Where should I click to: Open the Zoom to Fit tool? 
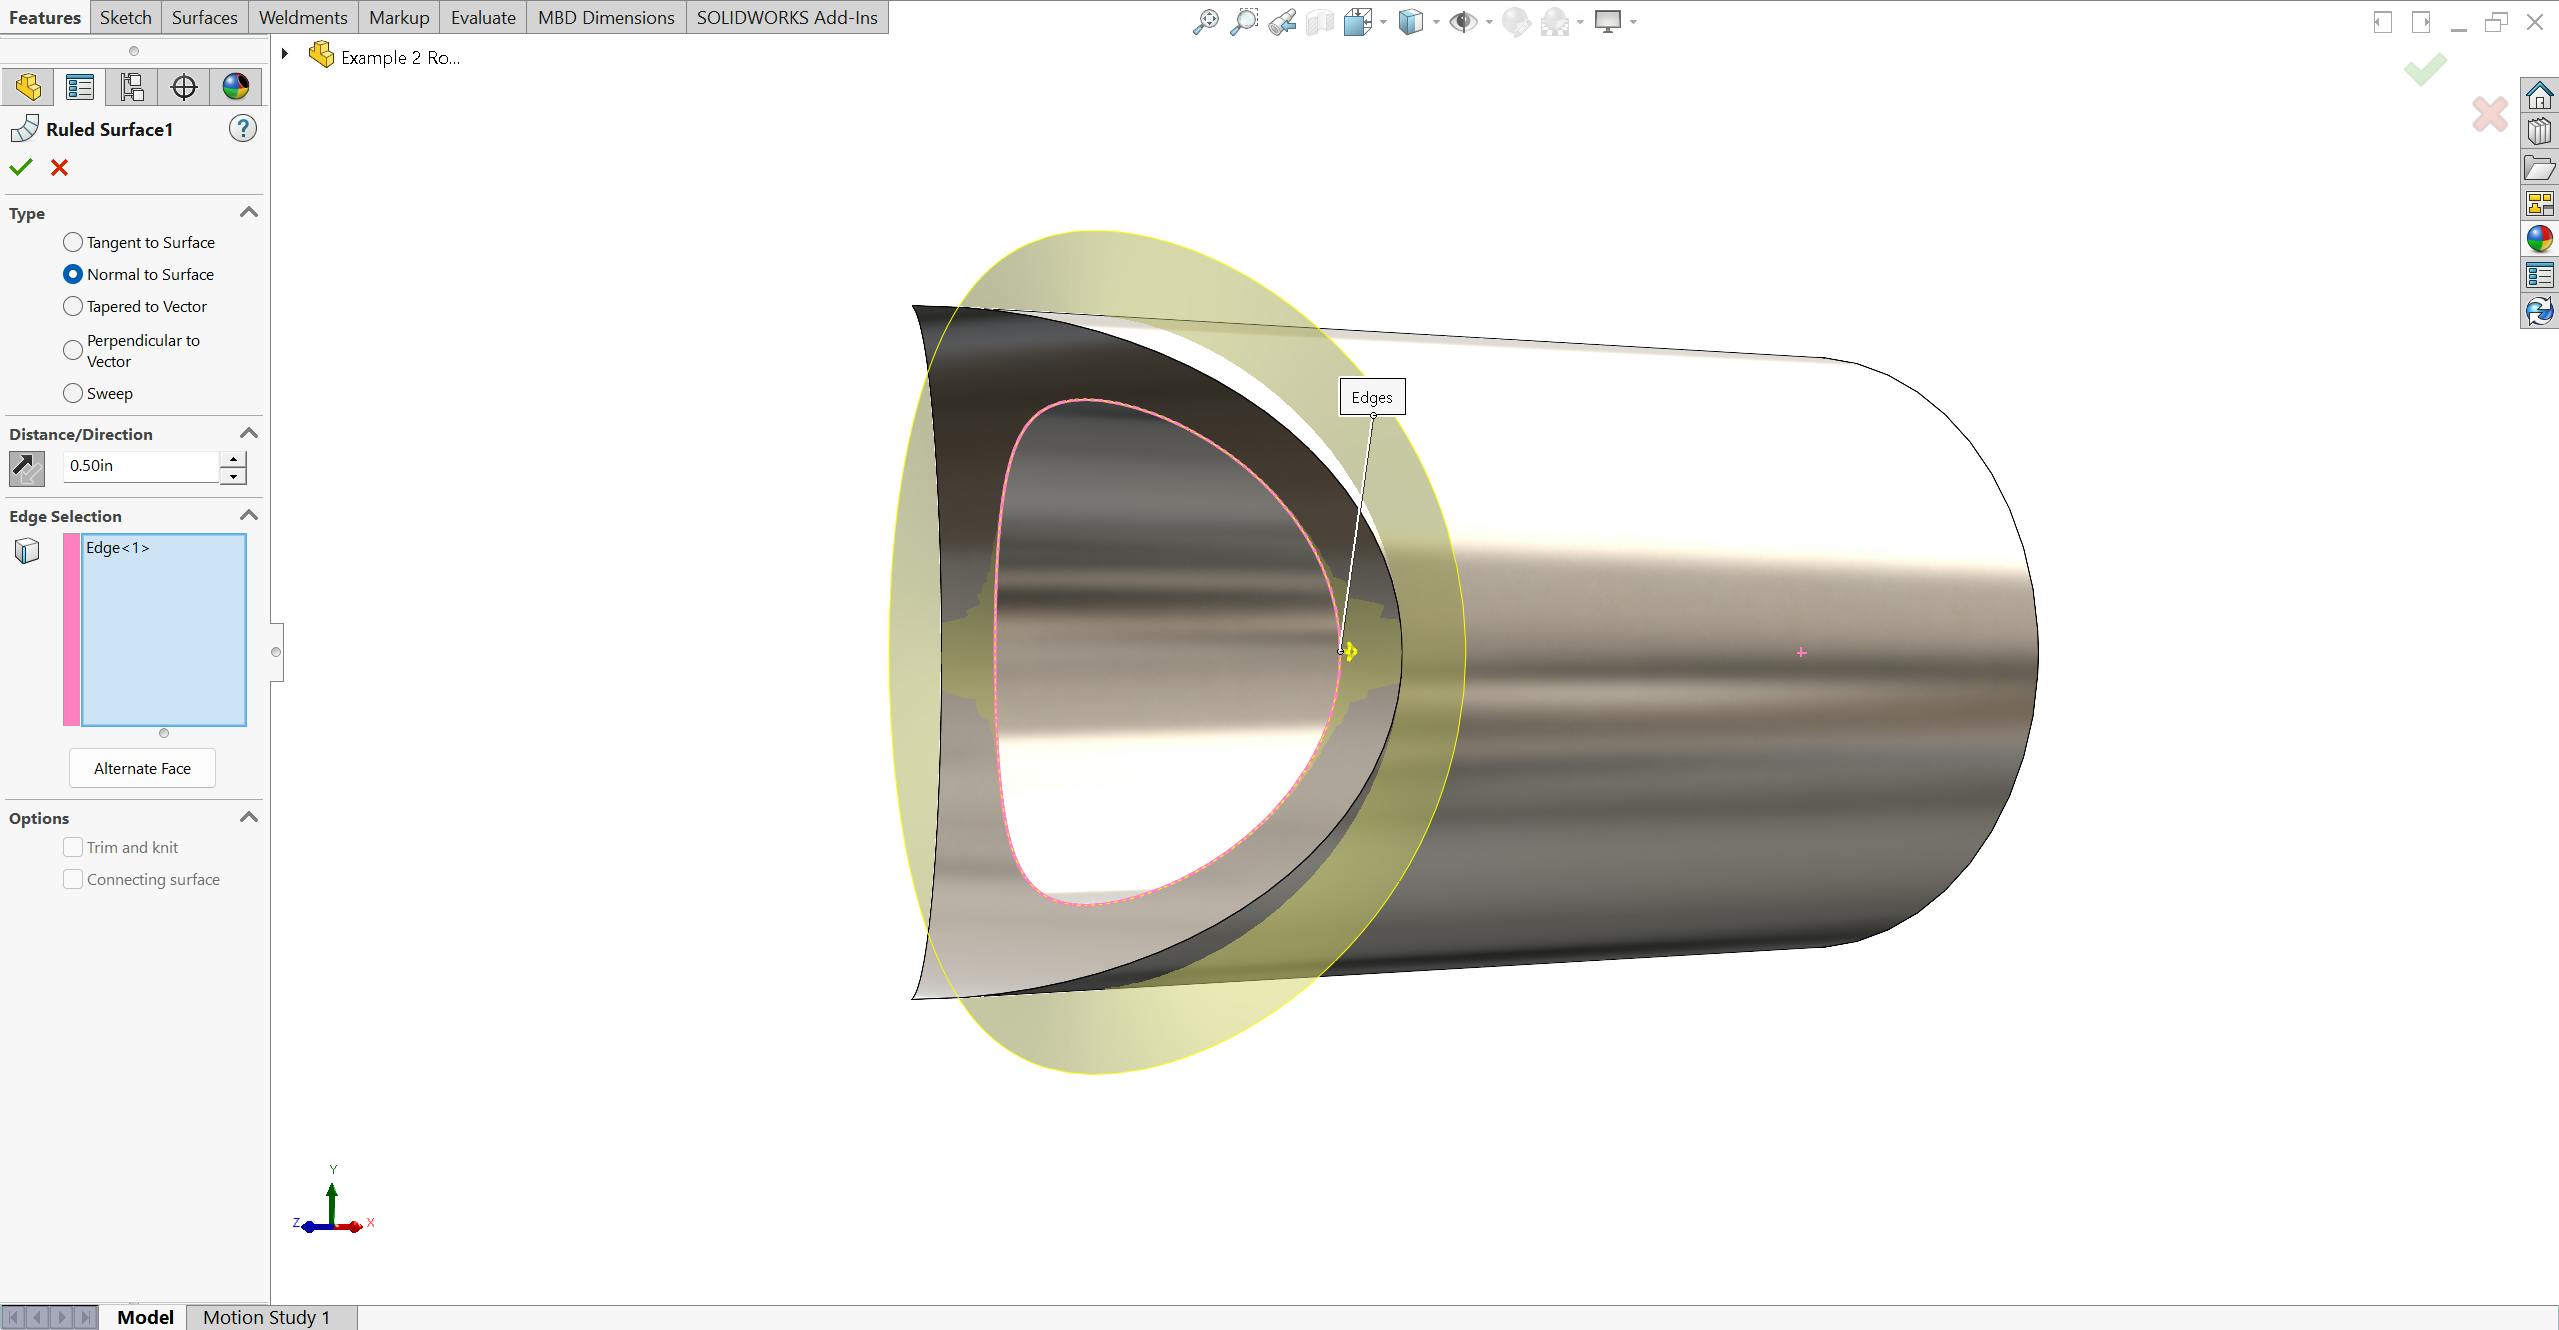coord(1206,20)
